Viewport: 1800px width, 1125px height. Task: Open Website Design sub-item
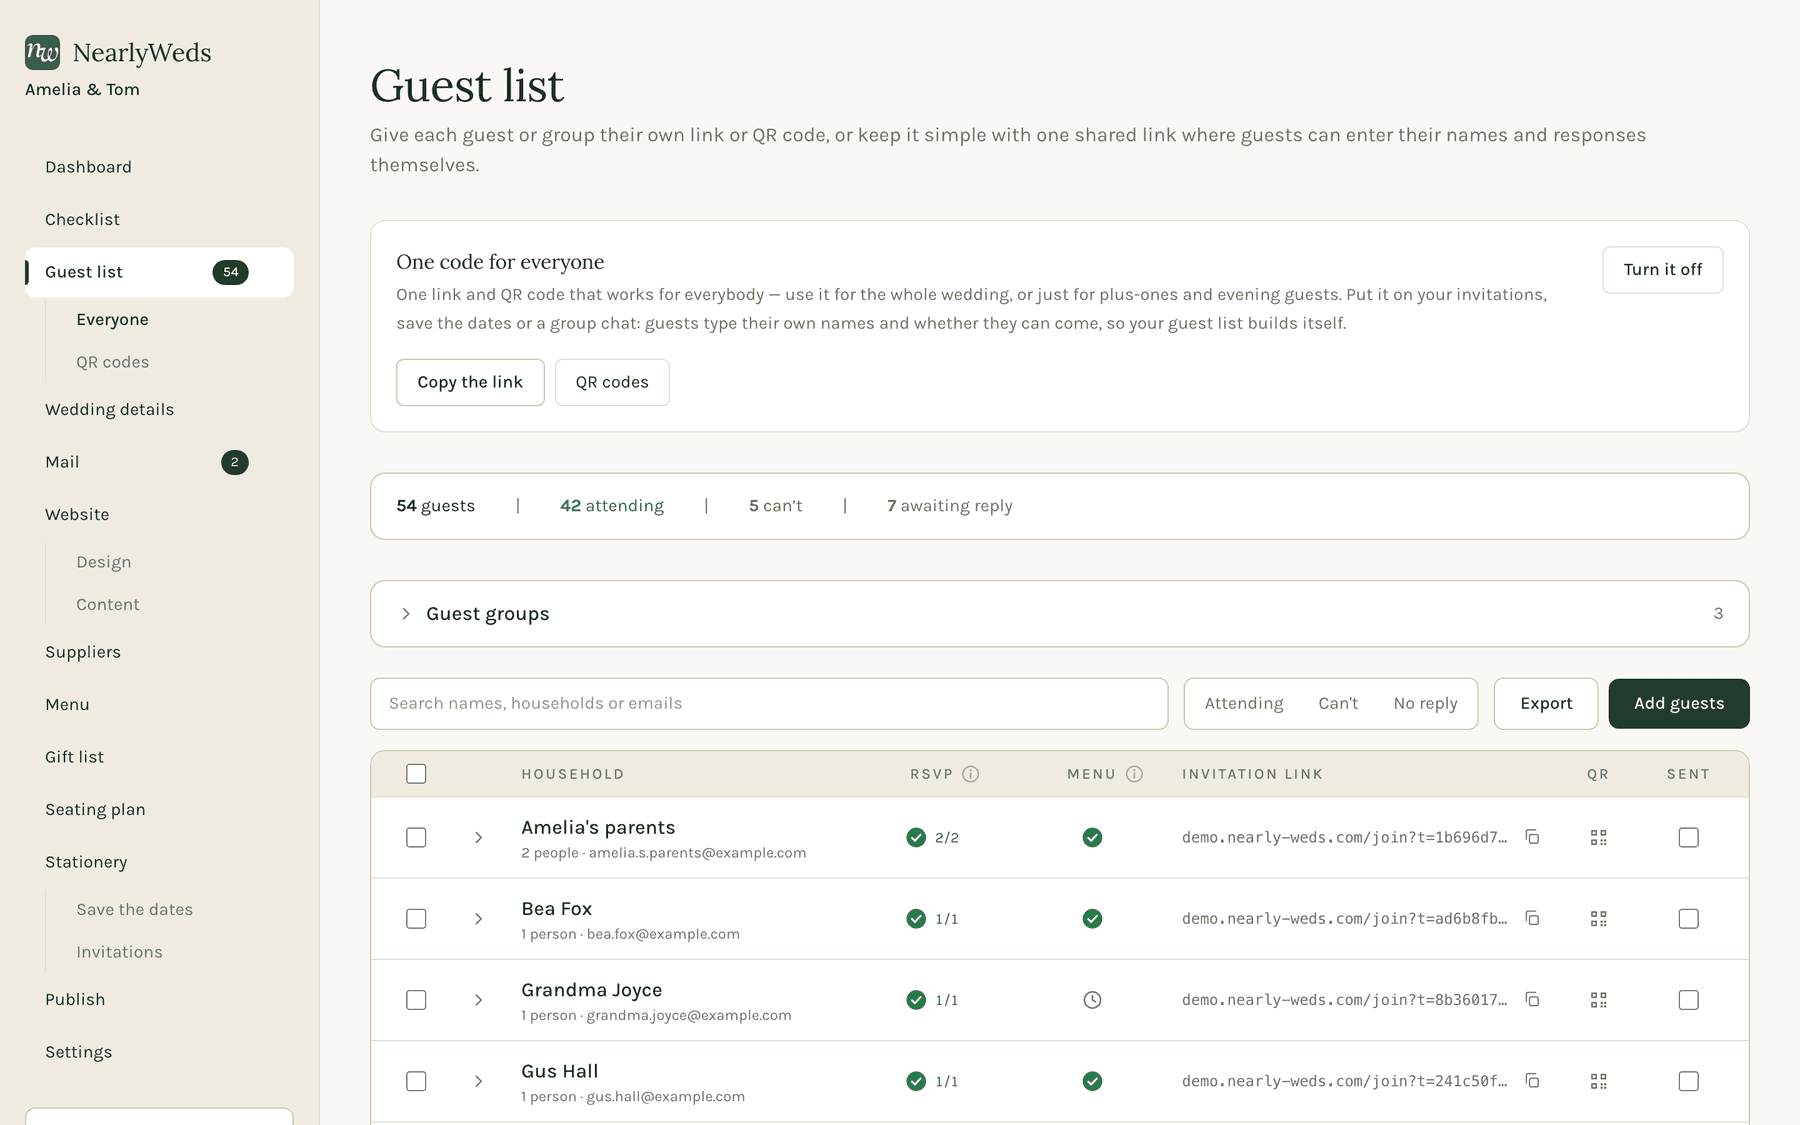103,562
